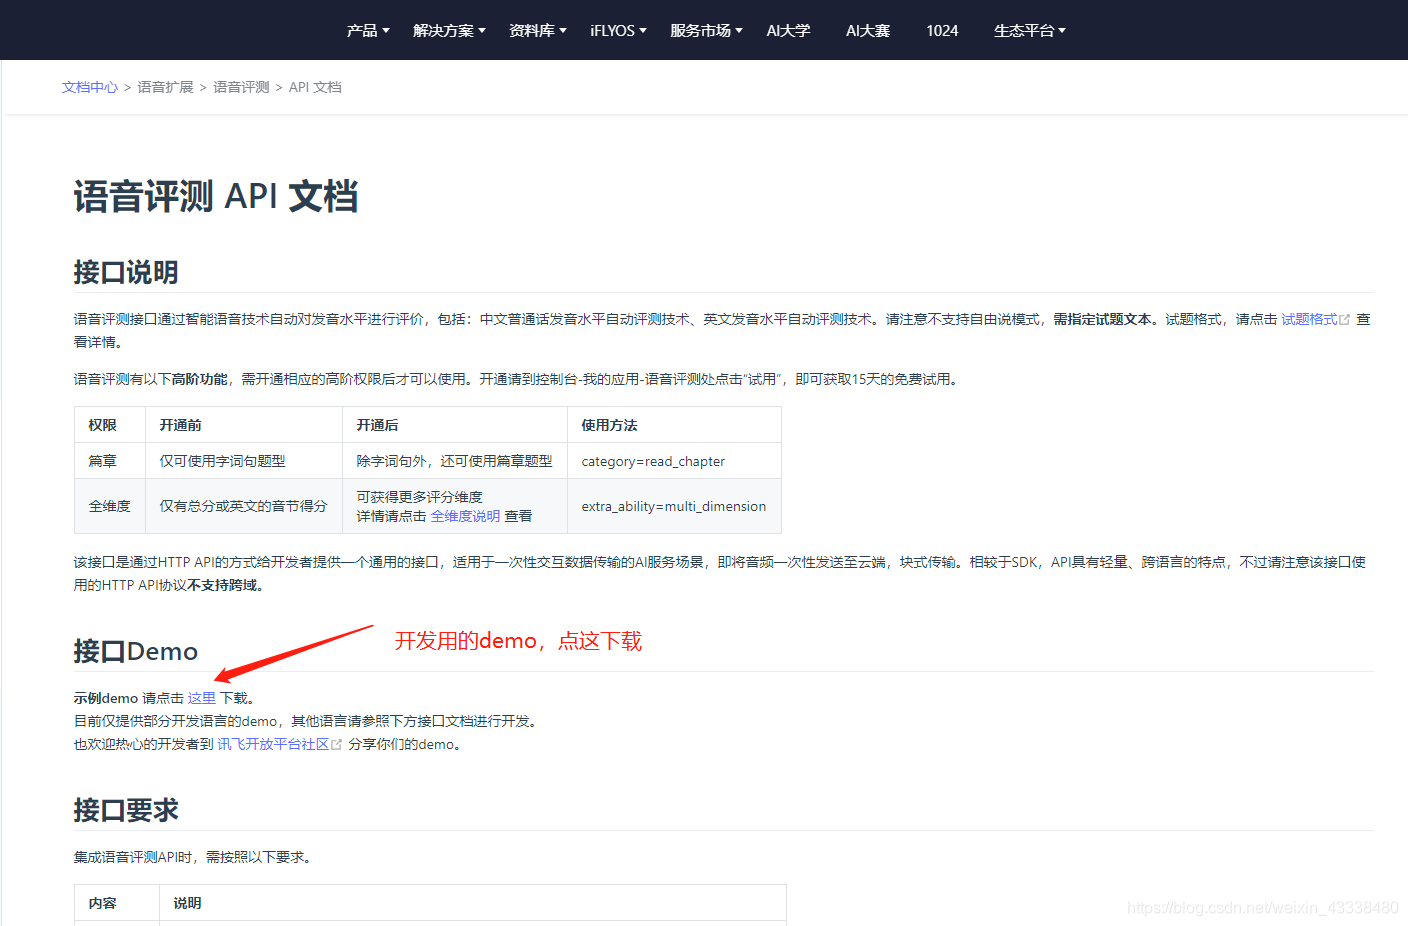Screen dimensions: 1408x926
Task: Click the 文档中心 breadcrumb link
Action: (89, 87)
